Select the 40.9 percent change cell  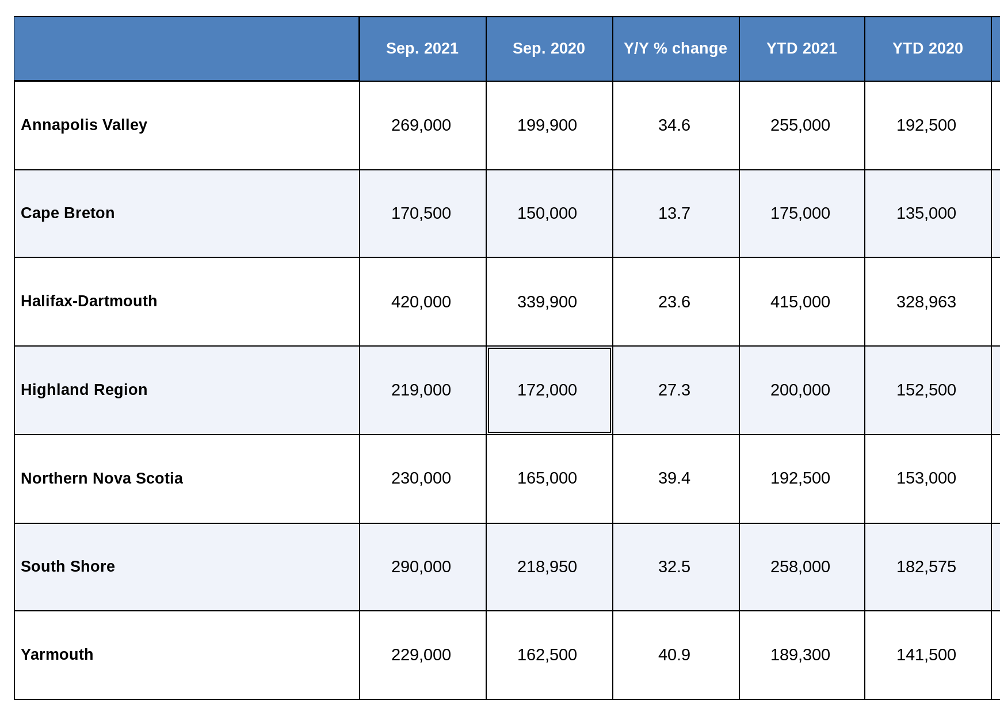coord(675,655)
